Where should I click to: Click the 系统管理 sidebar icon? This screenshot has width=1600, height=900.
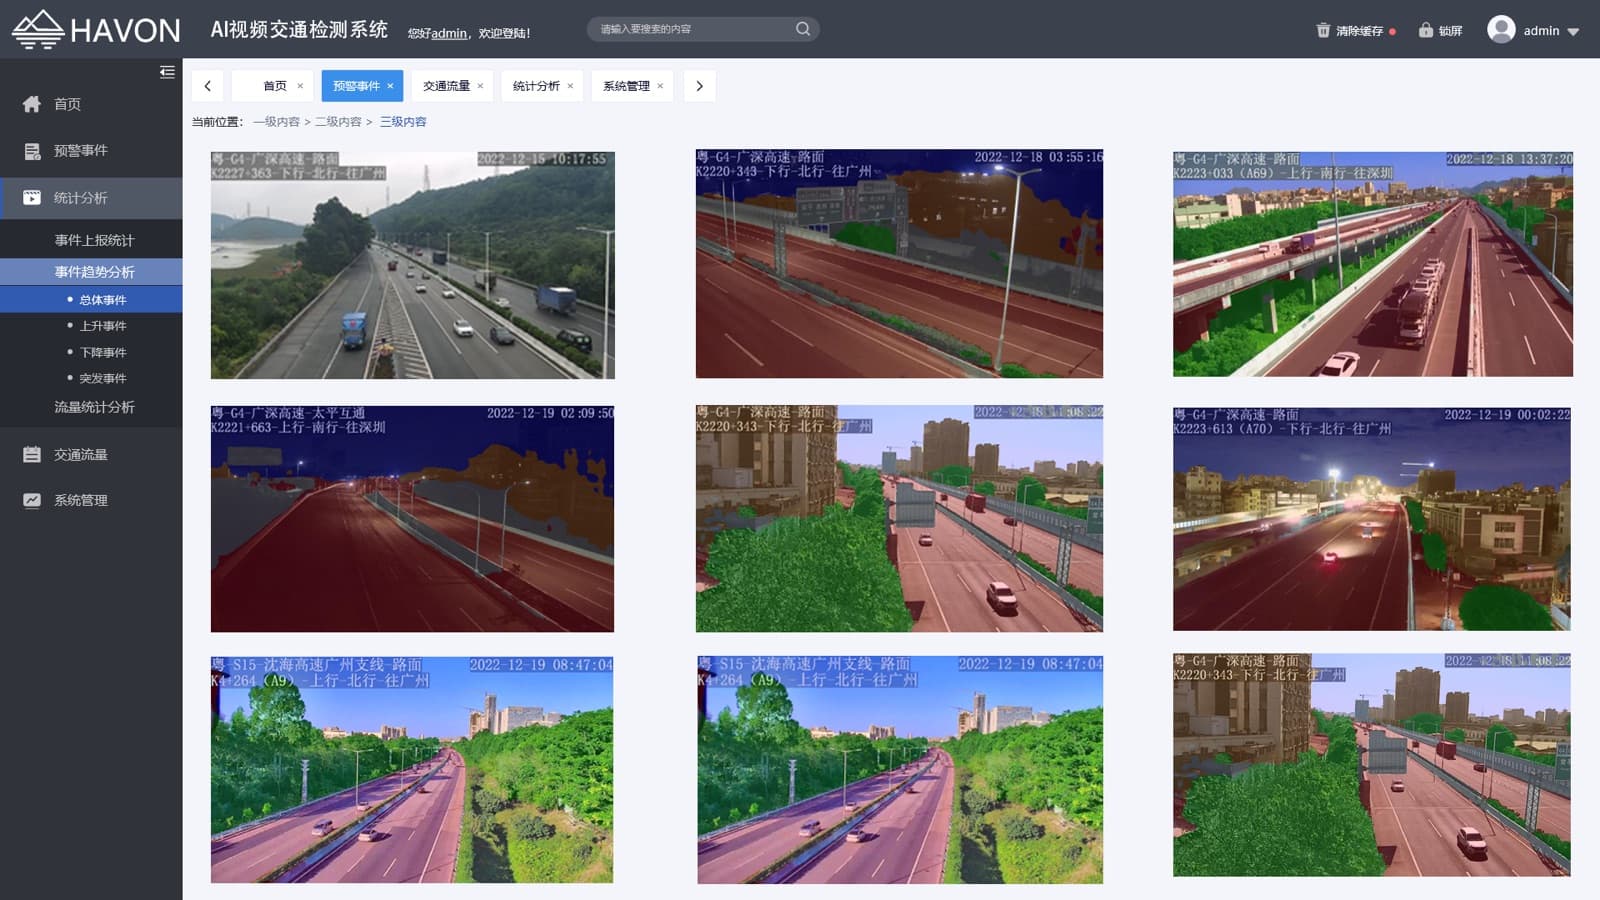pyautogui.click(x=32, y=500)
